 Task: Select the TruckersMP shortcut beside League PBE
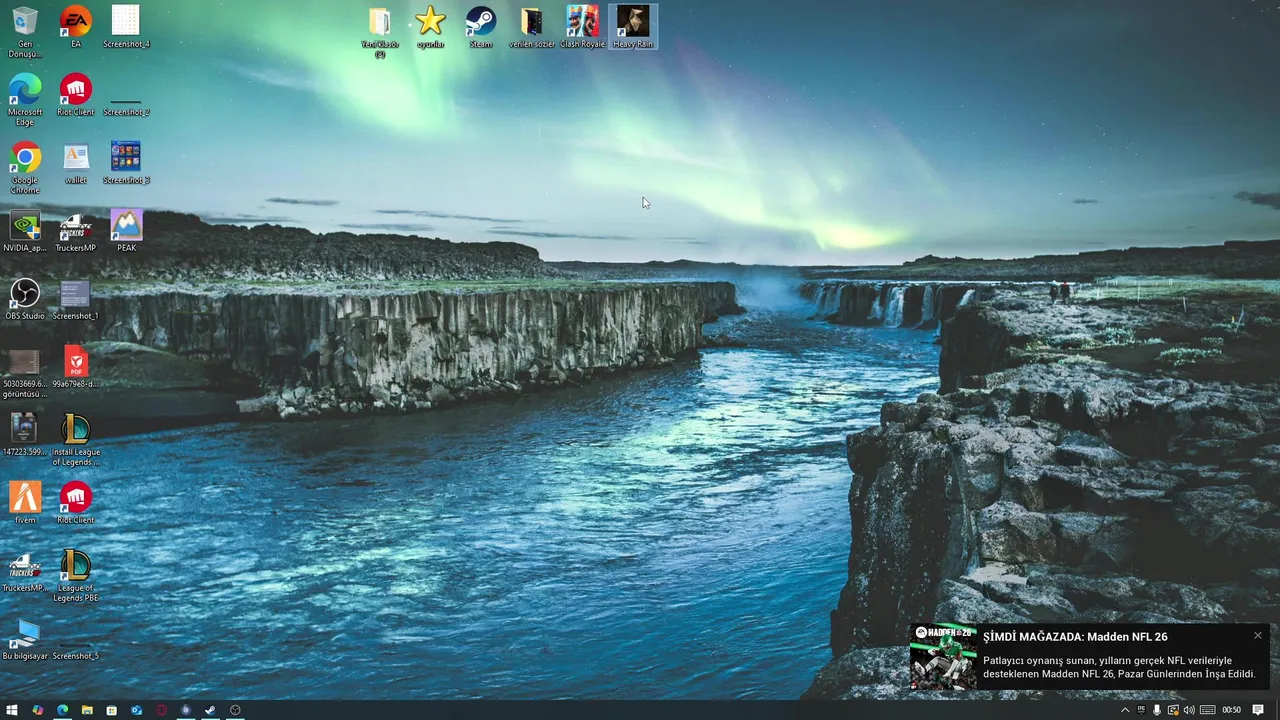(x=25, y=571)
